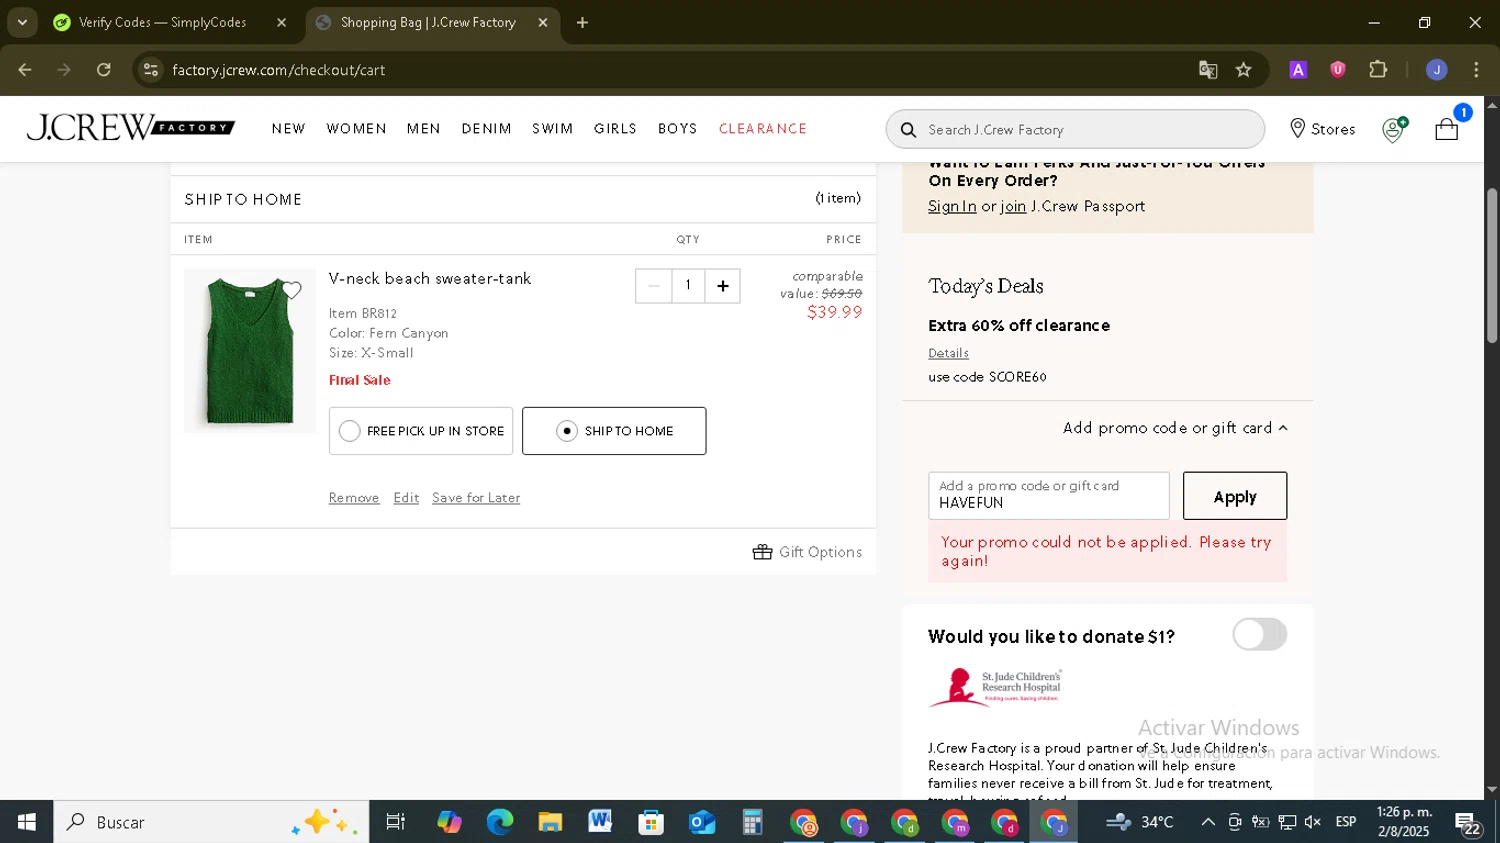Viewport: 1500px width, 843px height.
Task: Open the WOMEN menu
Action: pyautogui.click(x=356, y=129)
